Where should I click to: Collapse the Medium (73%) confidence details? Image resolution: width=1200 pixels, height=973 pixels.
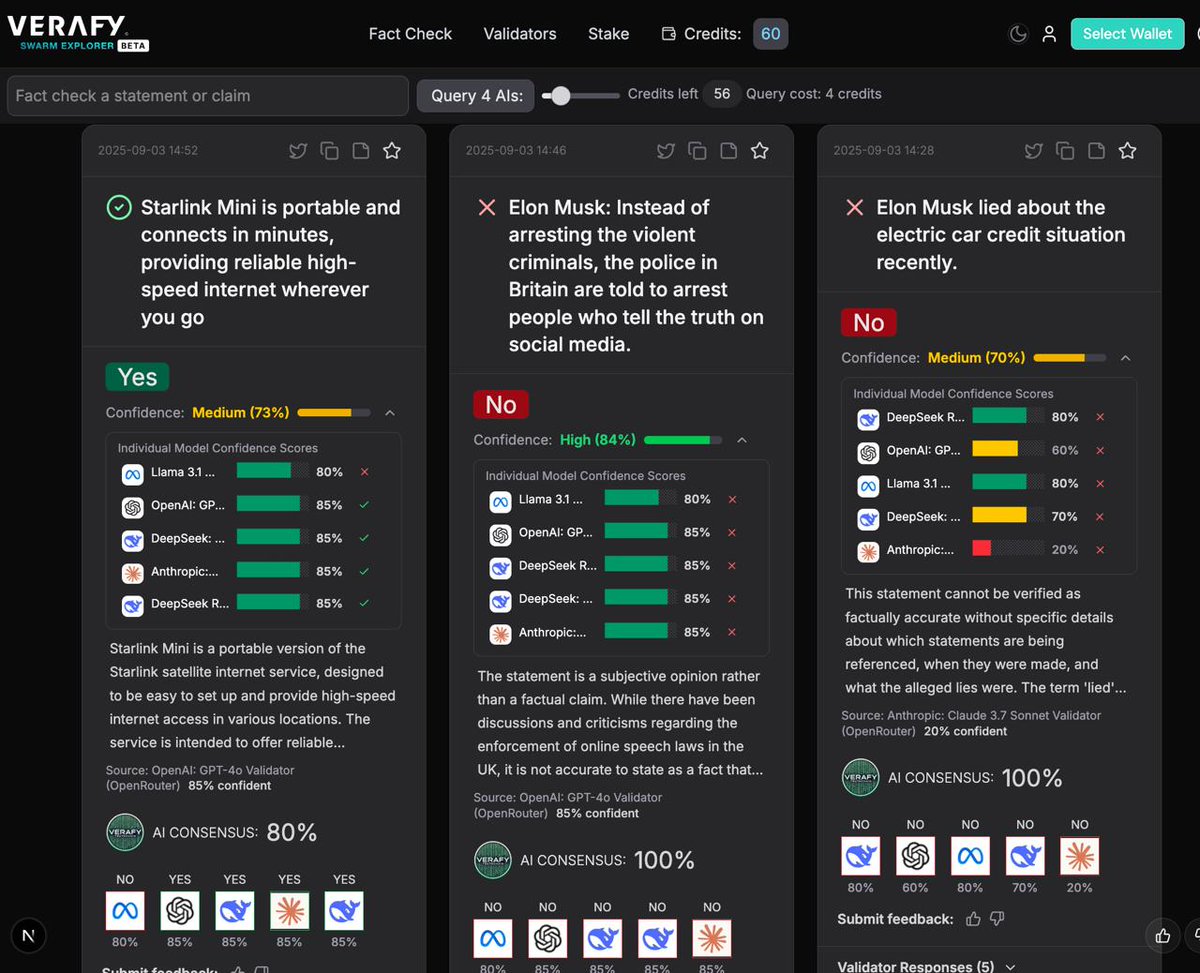click(390, 412)
